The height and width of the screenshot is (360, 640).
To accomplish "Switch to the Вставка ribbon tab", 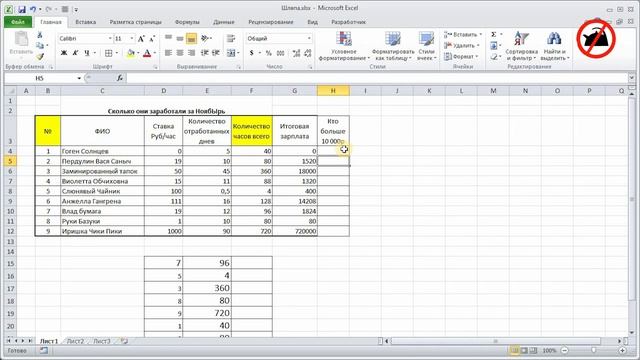I will coord(86,22).
